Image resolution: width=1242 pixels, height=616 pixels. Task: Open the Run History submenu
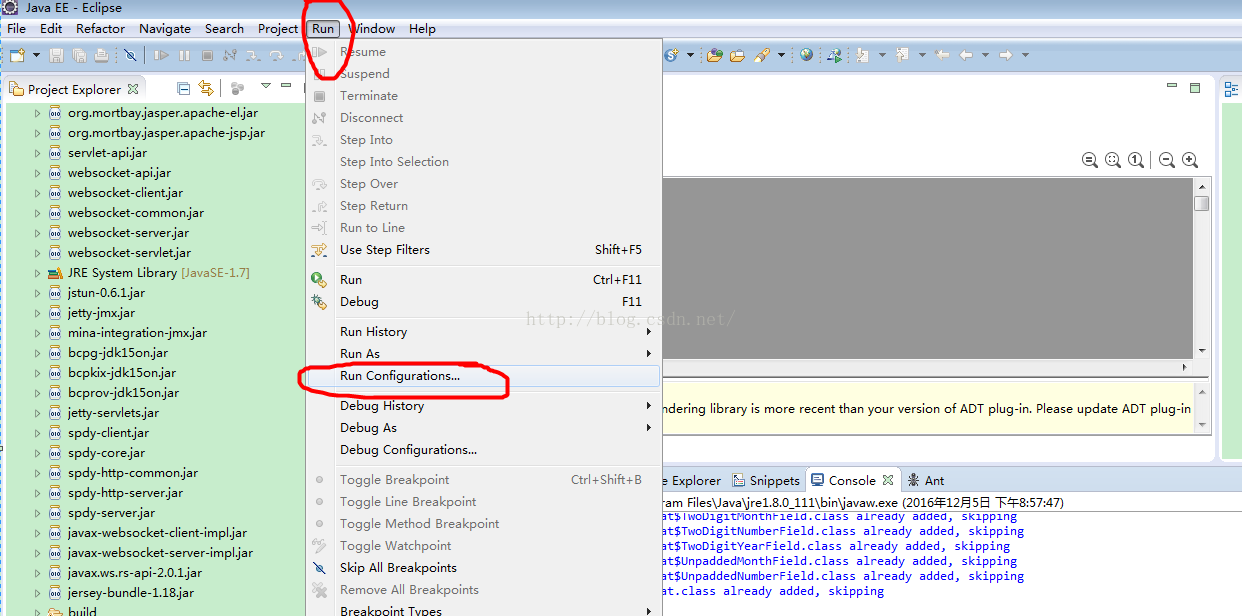click(483, 332)
